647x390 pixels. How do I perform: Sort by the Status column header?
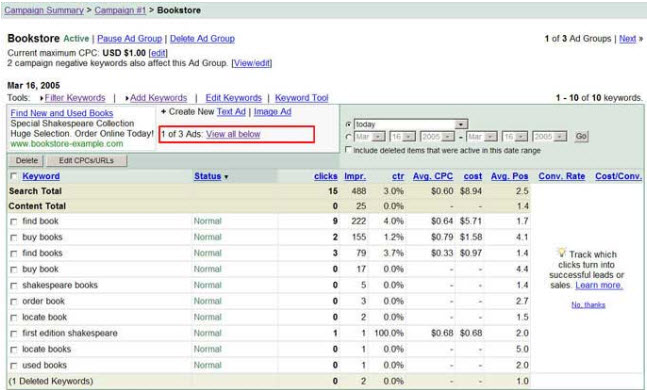(x=208, y=176)
